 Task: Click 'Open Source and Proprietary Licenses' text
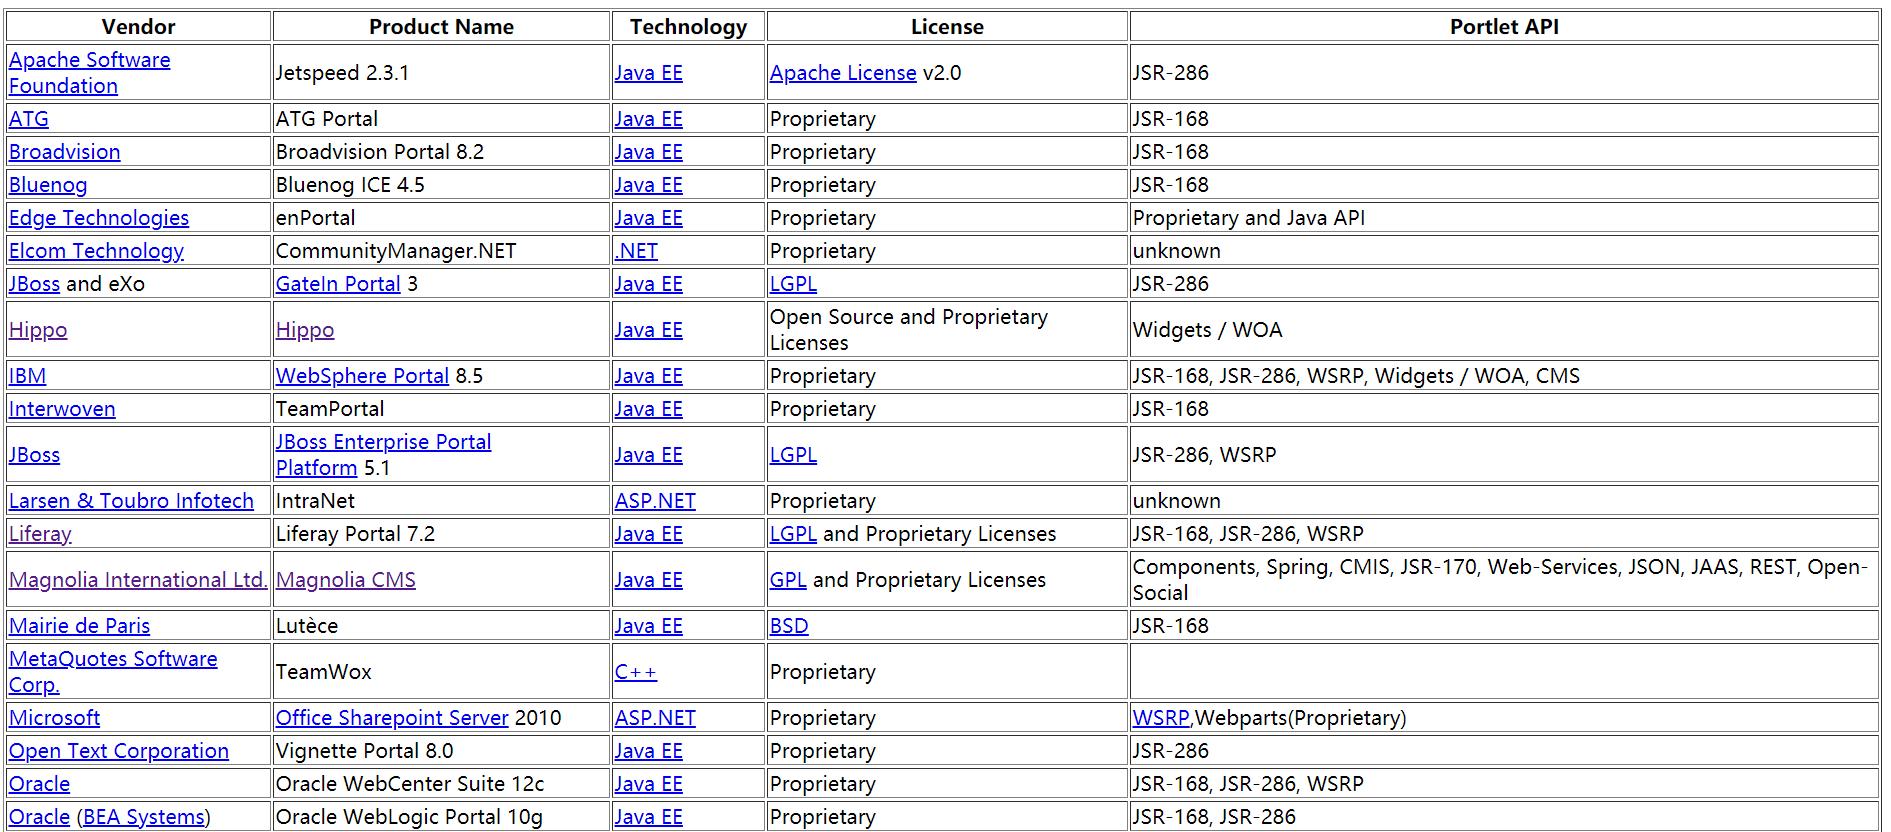click(909, 330)
